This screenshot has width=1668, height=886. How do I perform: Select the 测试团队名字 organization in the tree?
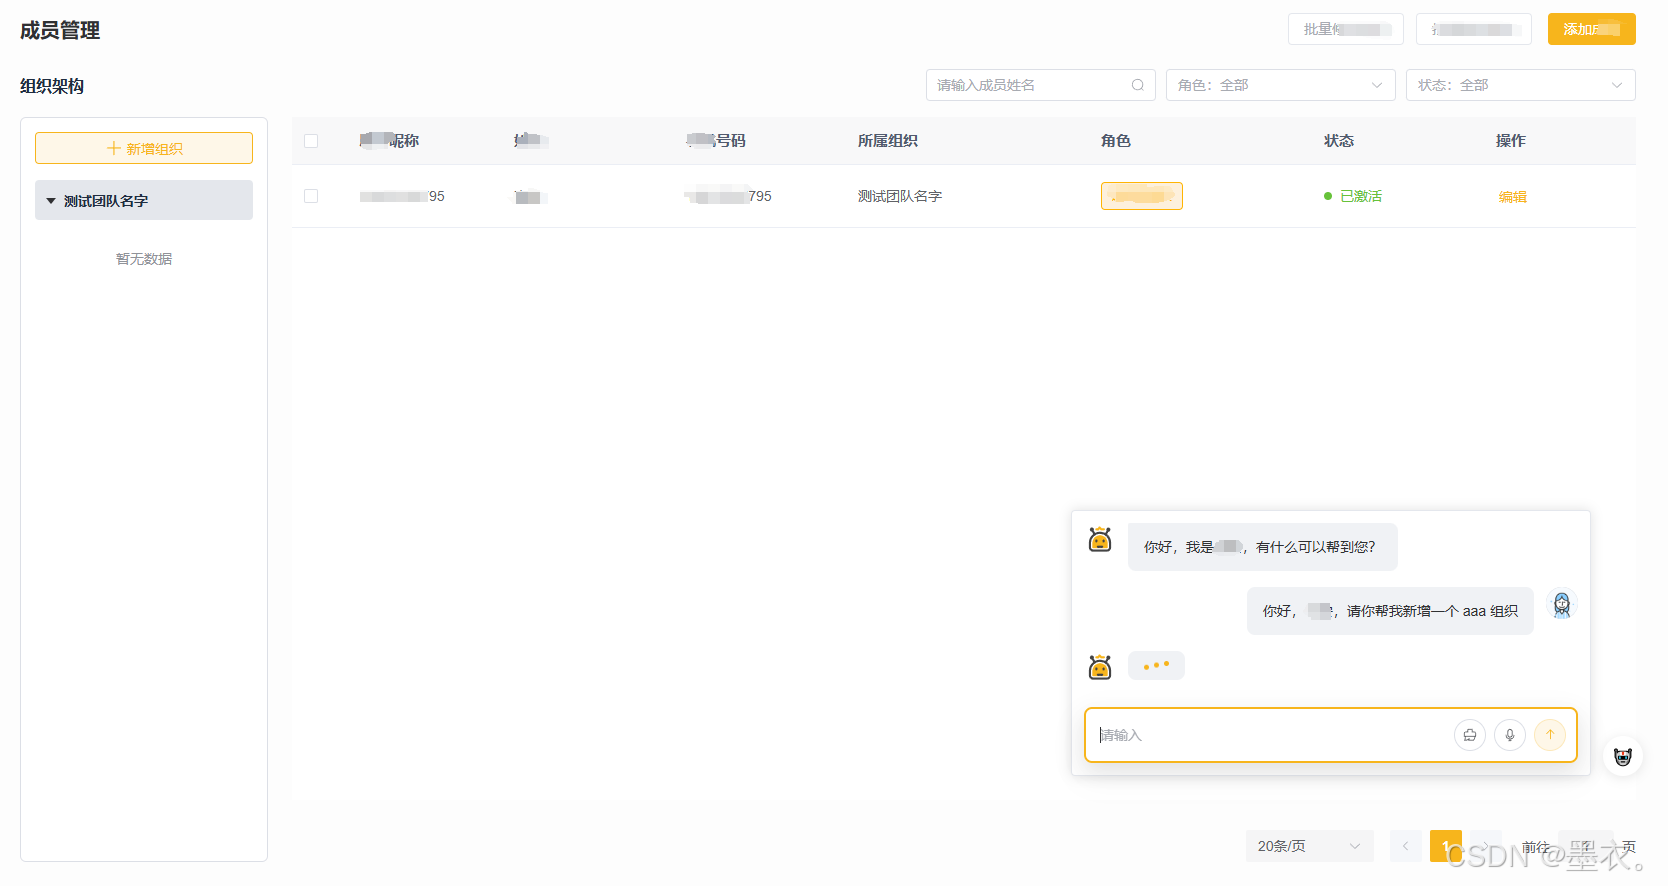tap(144, 200)
